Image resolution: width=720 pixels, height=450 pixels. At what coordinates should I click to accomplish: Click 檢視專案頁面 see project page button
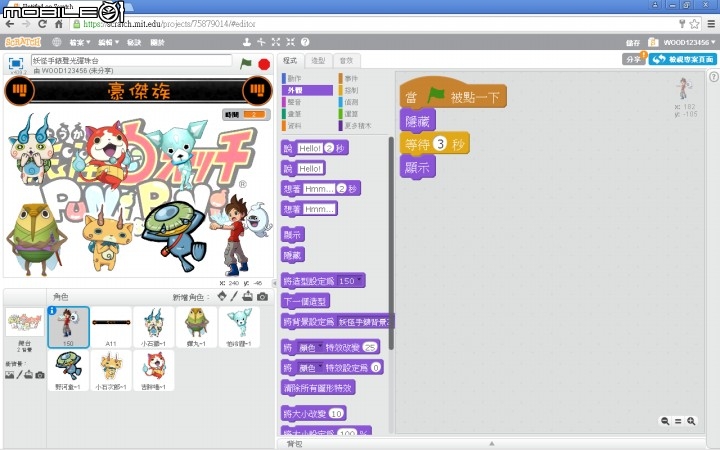[x=682, y=59]
